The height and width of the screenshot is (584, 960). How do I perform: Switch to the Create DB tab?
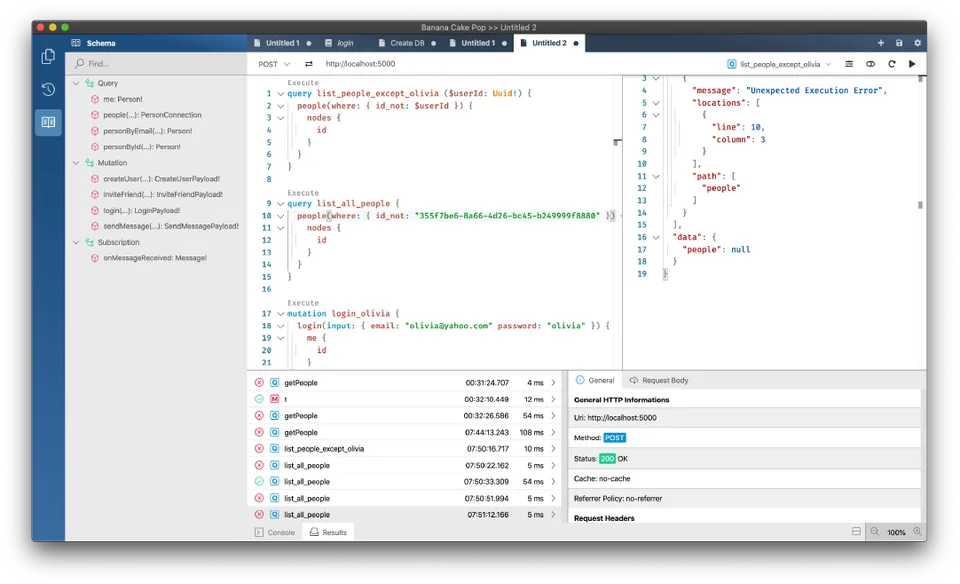pos(407,43)
